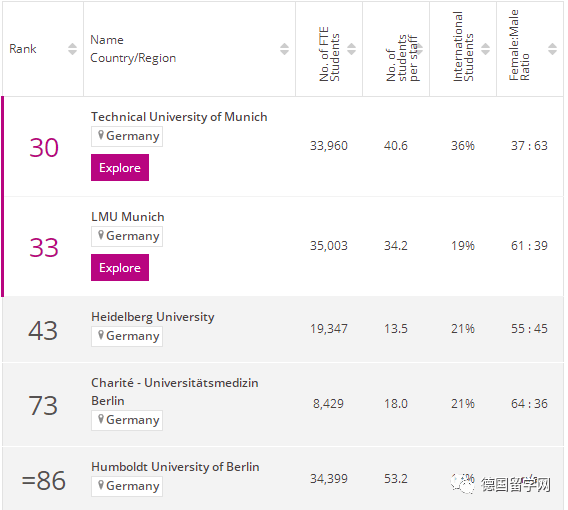Click students per staff value 34.2
Viewport: 568px width, 510px height.
coord(396,246)
